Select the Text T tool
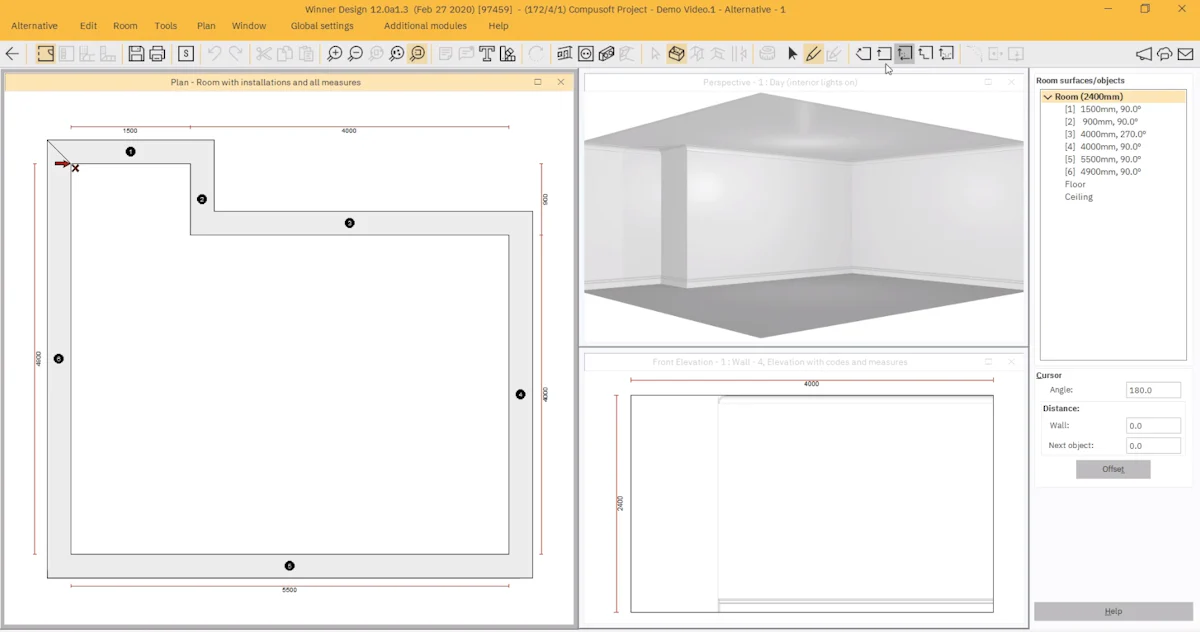The image size is (1200, 632). pos(487,54)
